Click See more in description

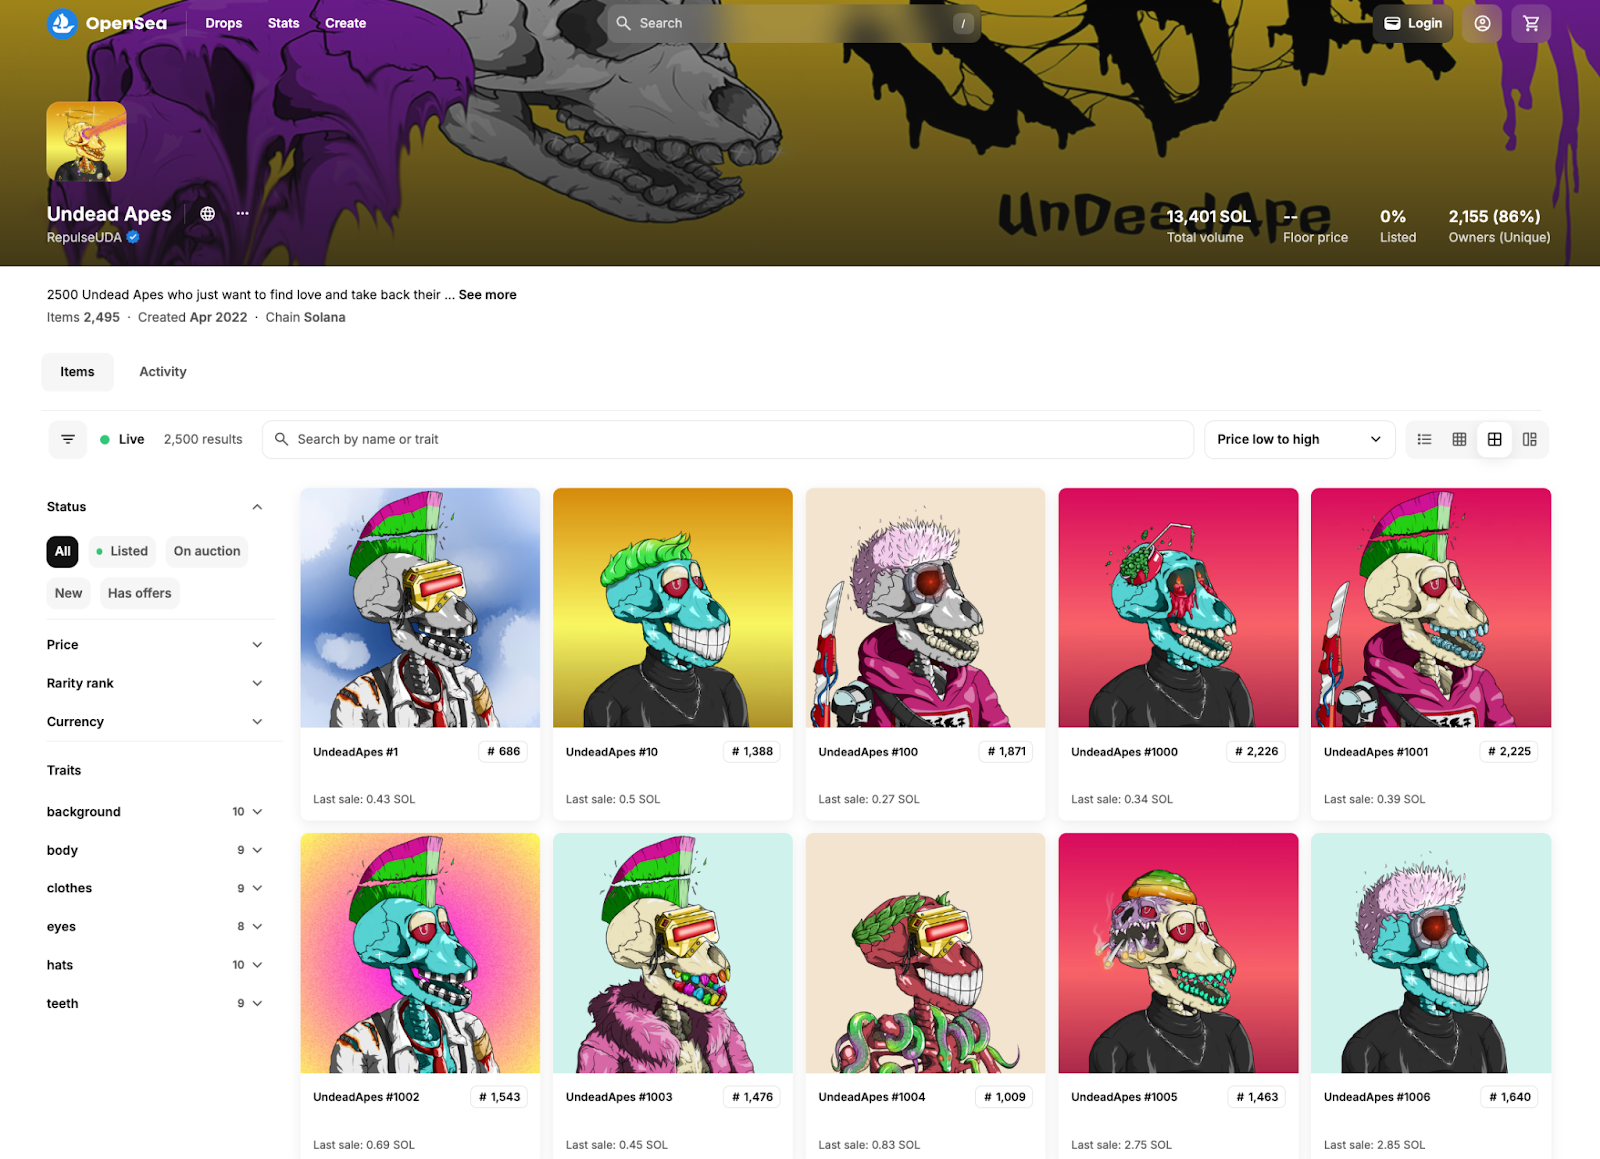click(x=487, y=295)
